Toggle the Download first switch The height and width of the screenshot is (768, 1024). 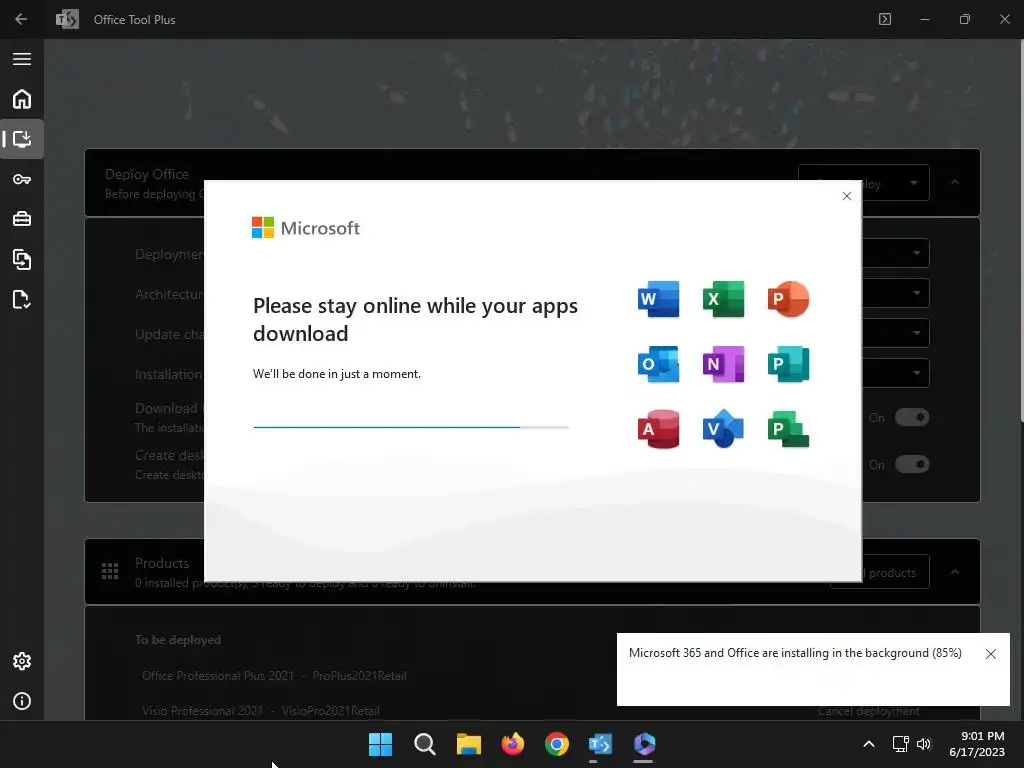(912, 417)
